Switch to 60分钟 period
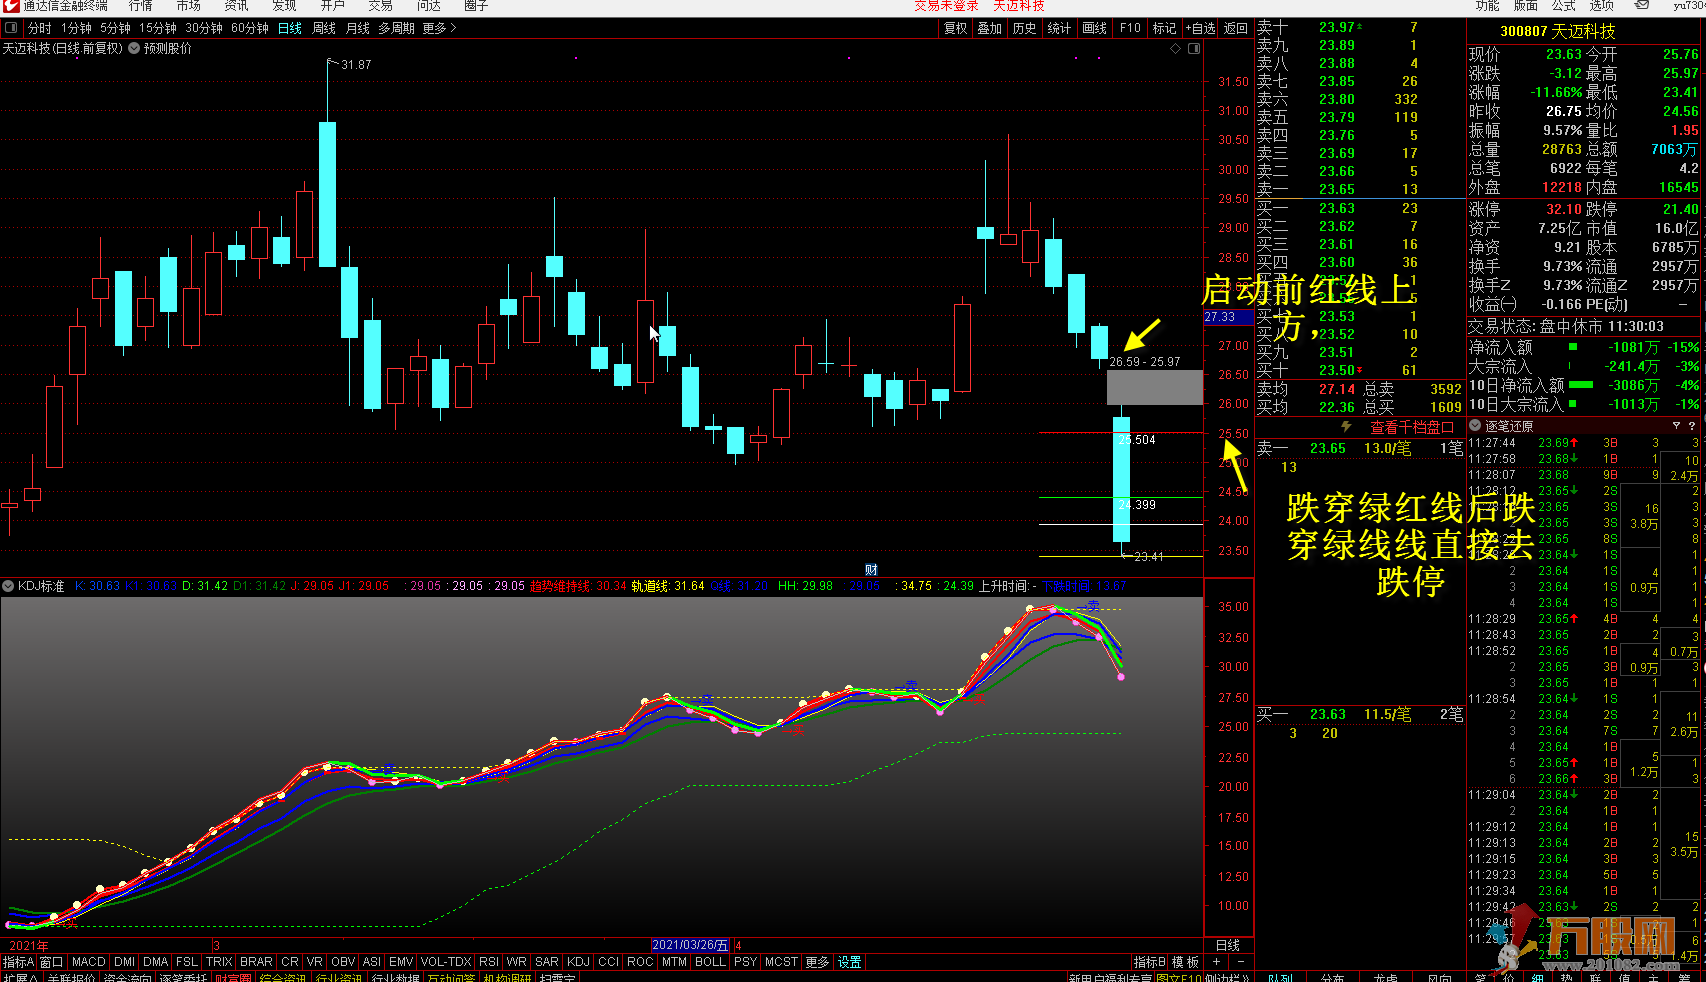The height and width of the screenshot is (982, 1706). pyautogui.click(x=250, y=28)
